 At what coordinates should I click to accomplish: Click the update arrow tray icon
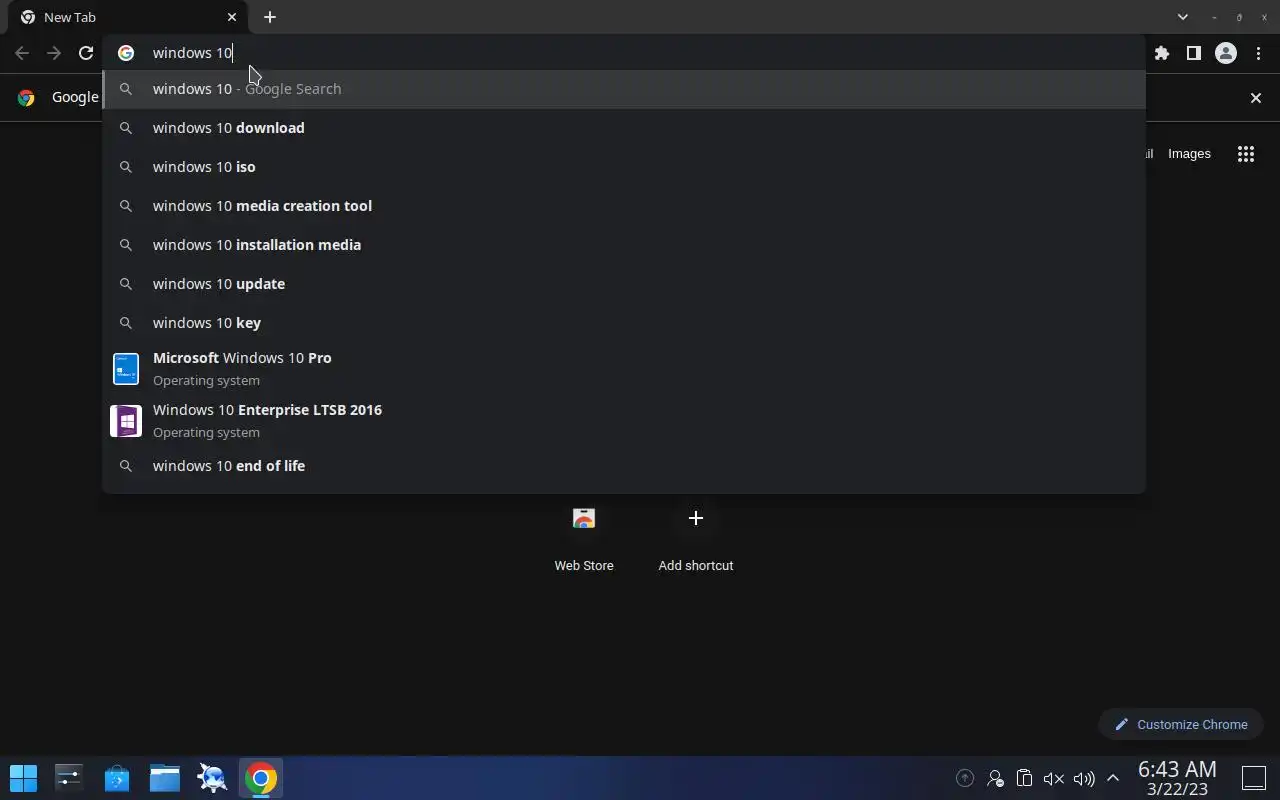[965, 778]
